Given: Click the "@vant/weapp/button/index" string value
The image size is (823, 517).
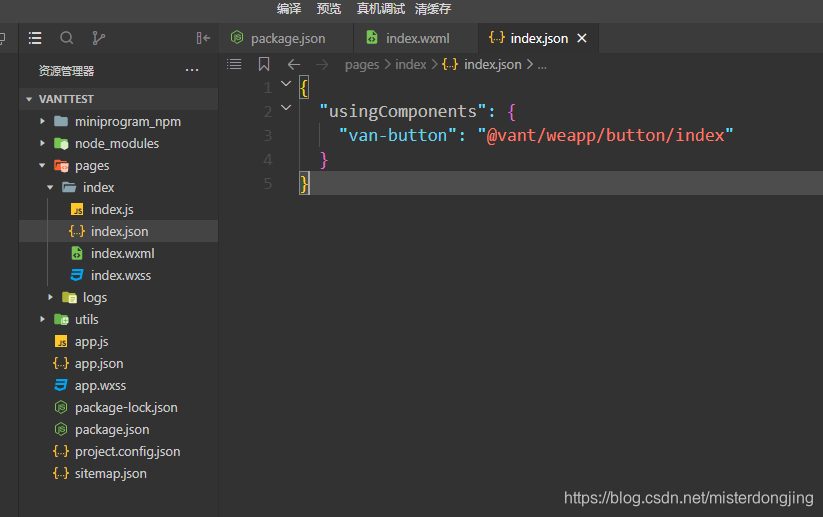Looking at the screenshot, I should click(x=605, y=135).
